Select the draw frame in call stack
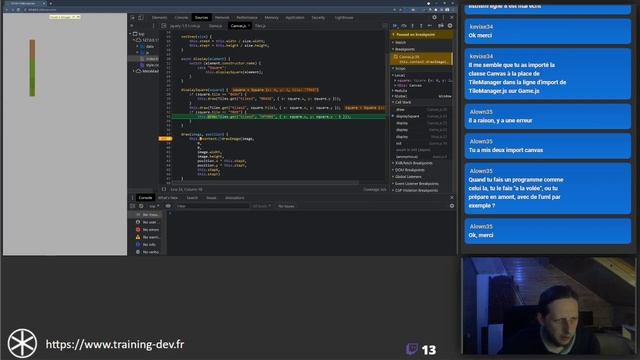Viewport: 640px width, 360px height. (421, 109)
